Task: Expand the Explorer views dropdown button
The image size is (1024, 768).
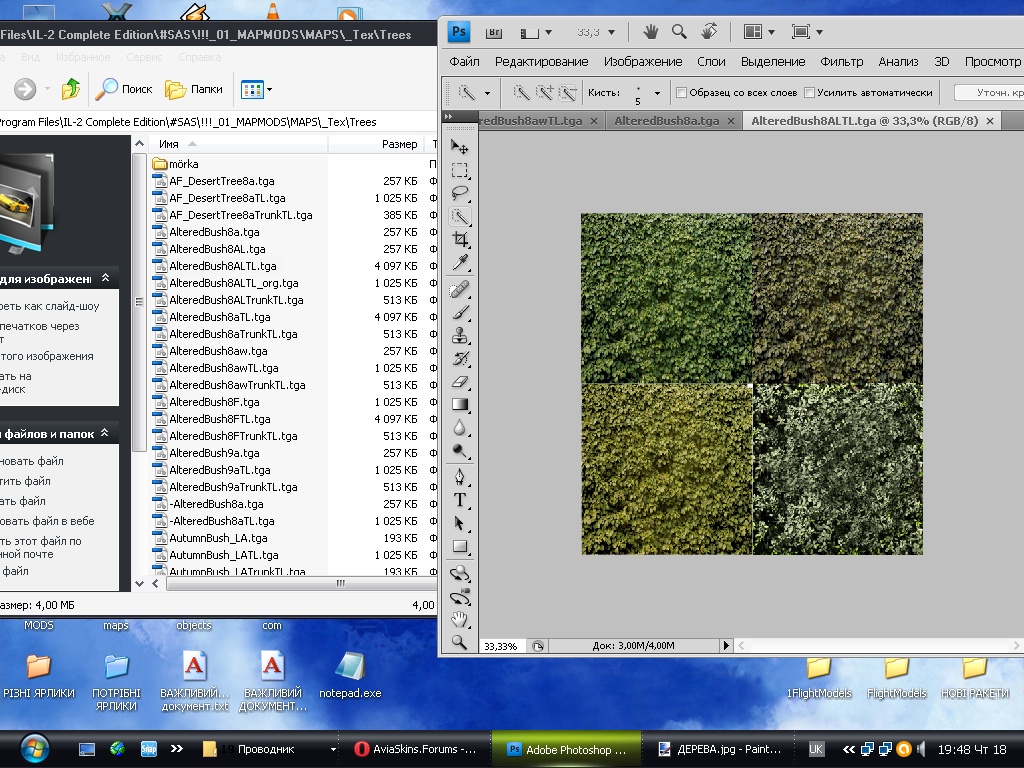Action: point(269,90)
